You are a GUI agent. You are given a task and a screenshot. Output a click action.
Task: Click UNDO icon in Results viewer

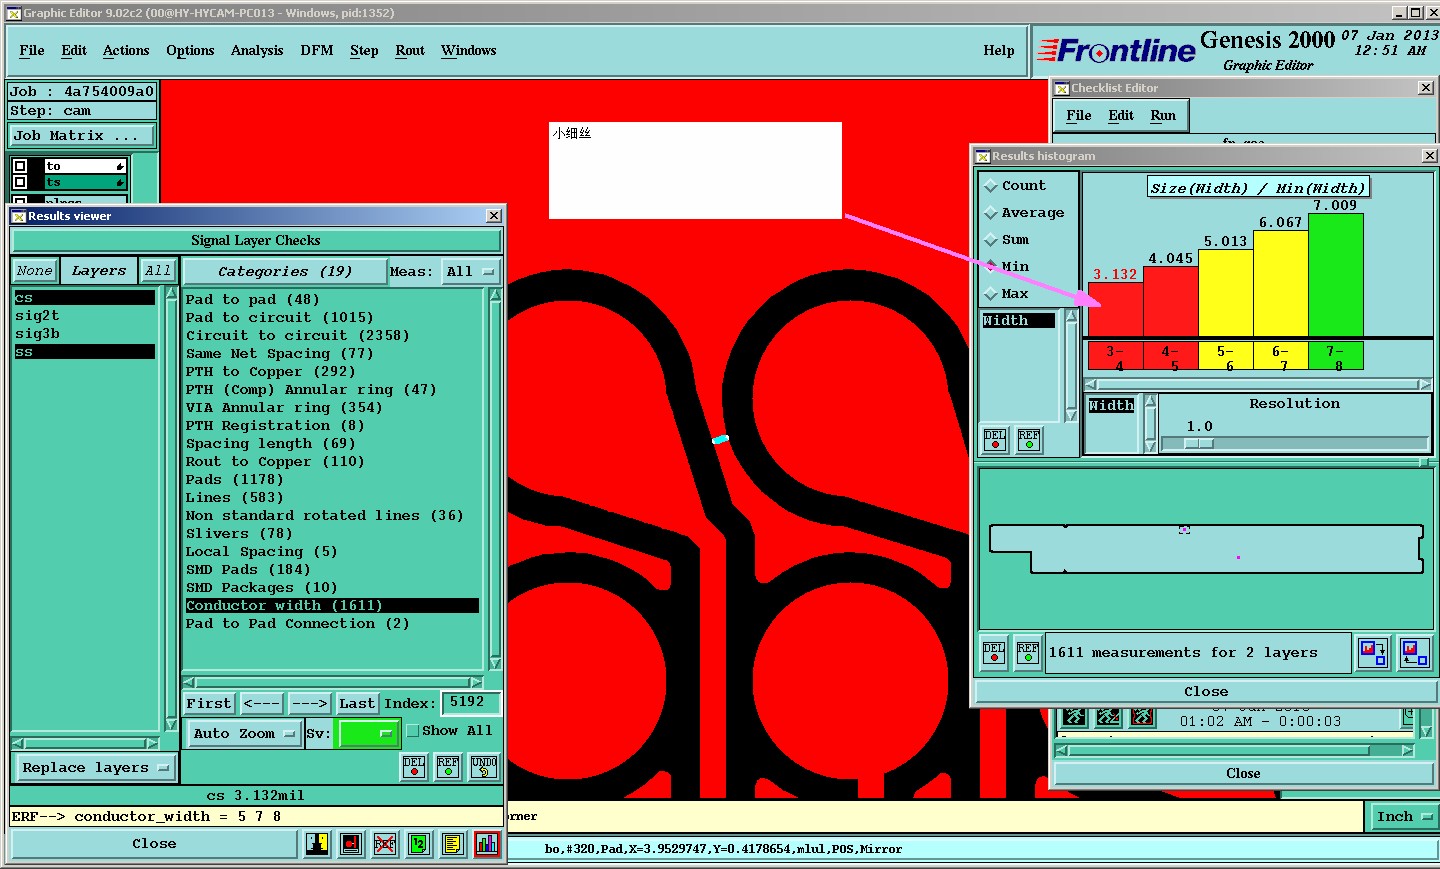484,767
